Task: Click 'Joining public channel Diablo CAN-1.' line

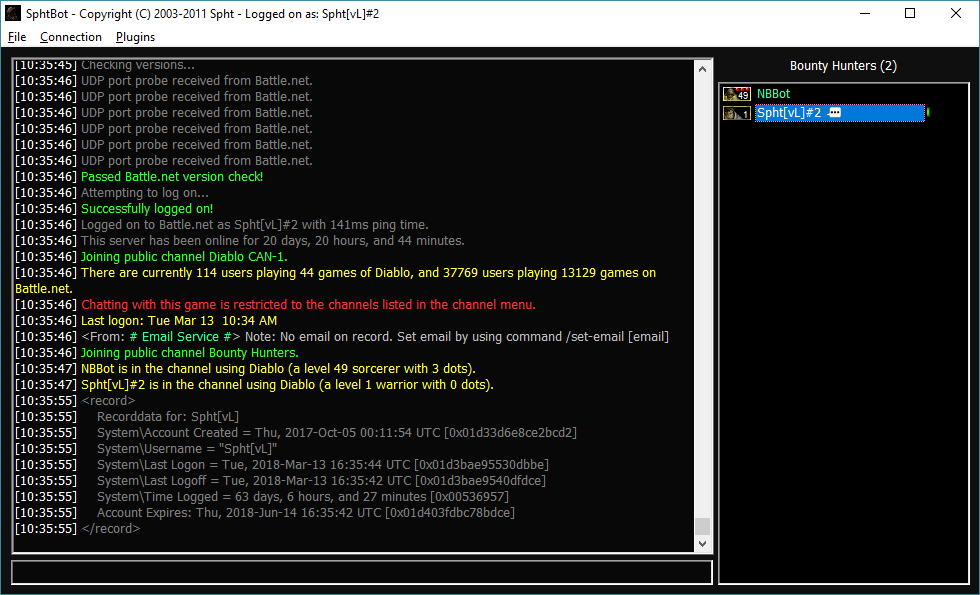Action: click(184, 257)
